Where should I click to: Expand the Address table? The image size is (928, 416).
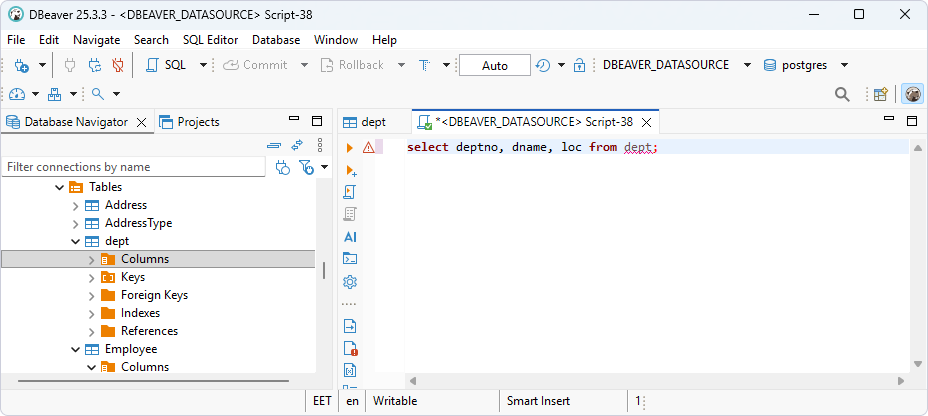pyautogui.click(x=75, y=205)
